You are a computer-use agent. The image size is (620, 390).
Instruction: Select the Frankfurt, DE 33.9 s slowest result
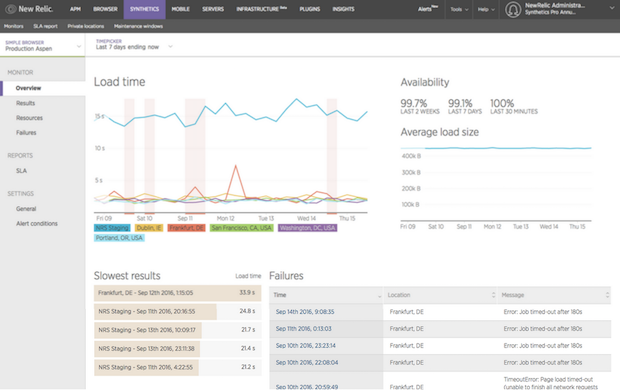[178, 293]
